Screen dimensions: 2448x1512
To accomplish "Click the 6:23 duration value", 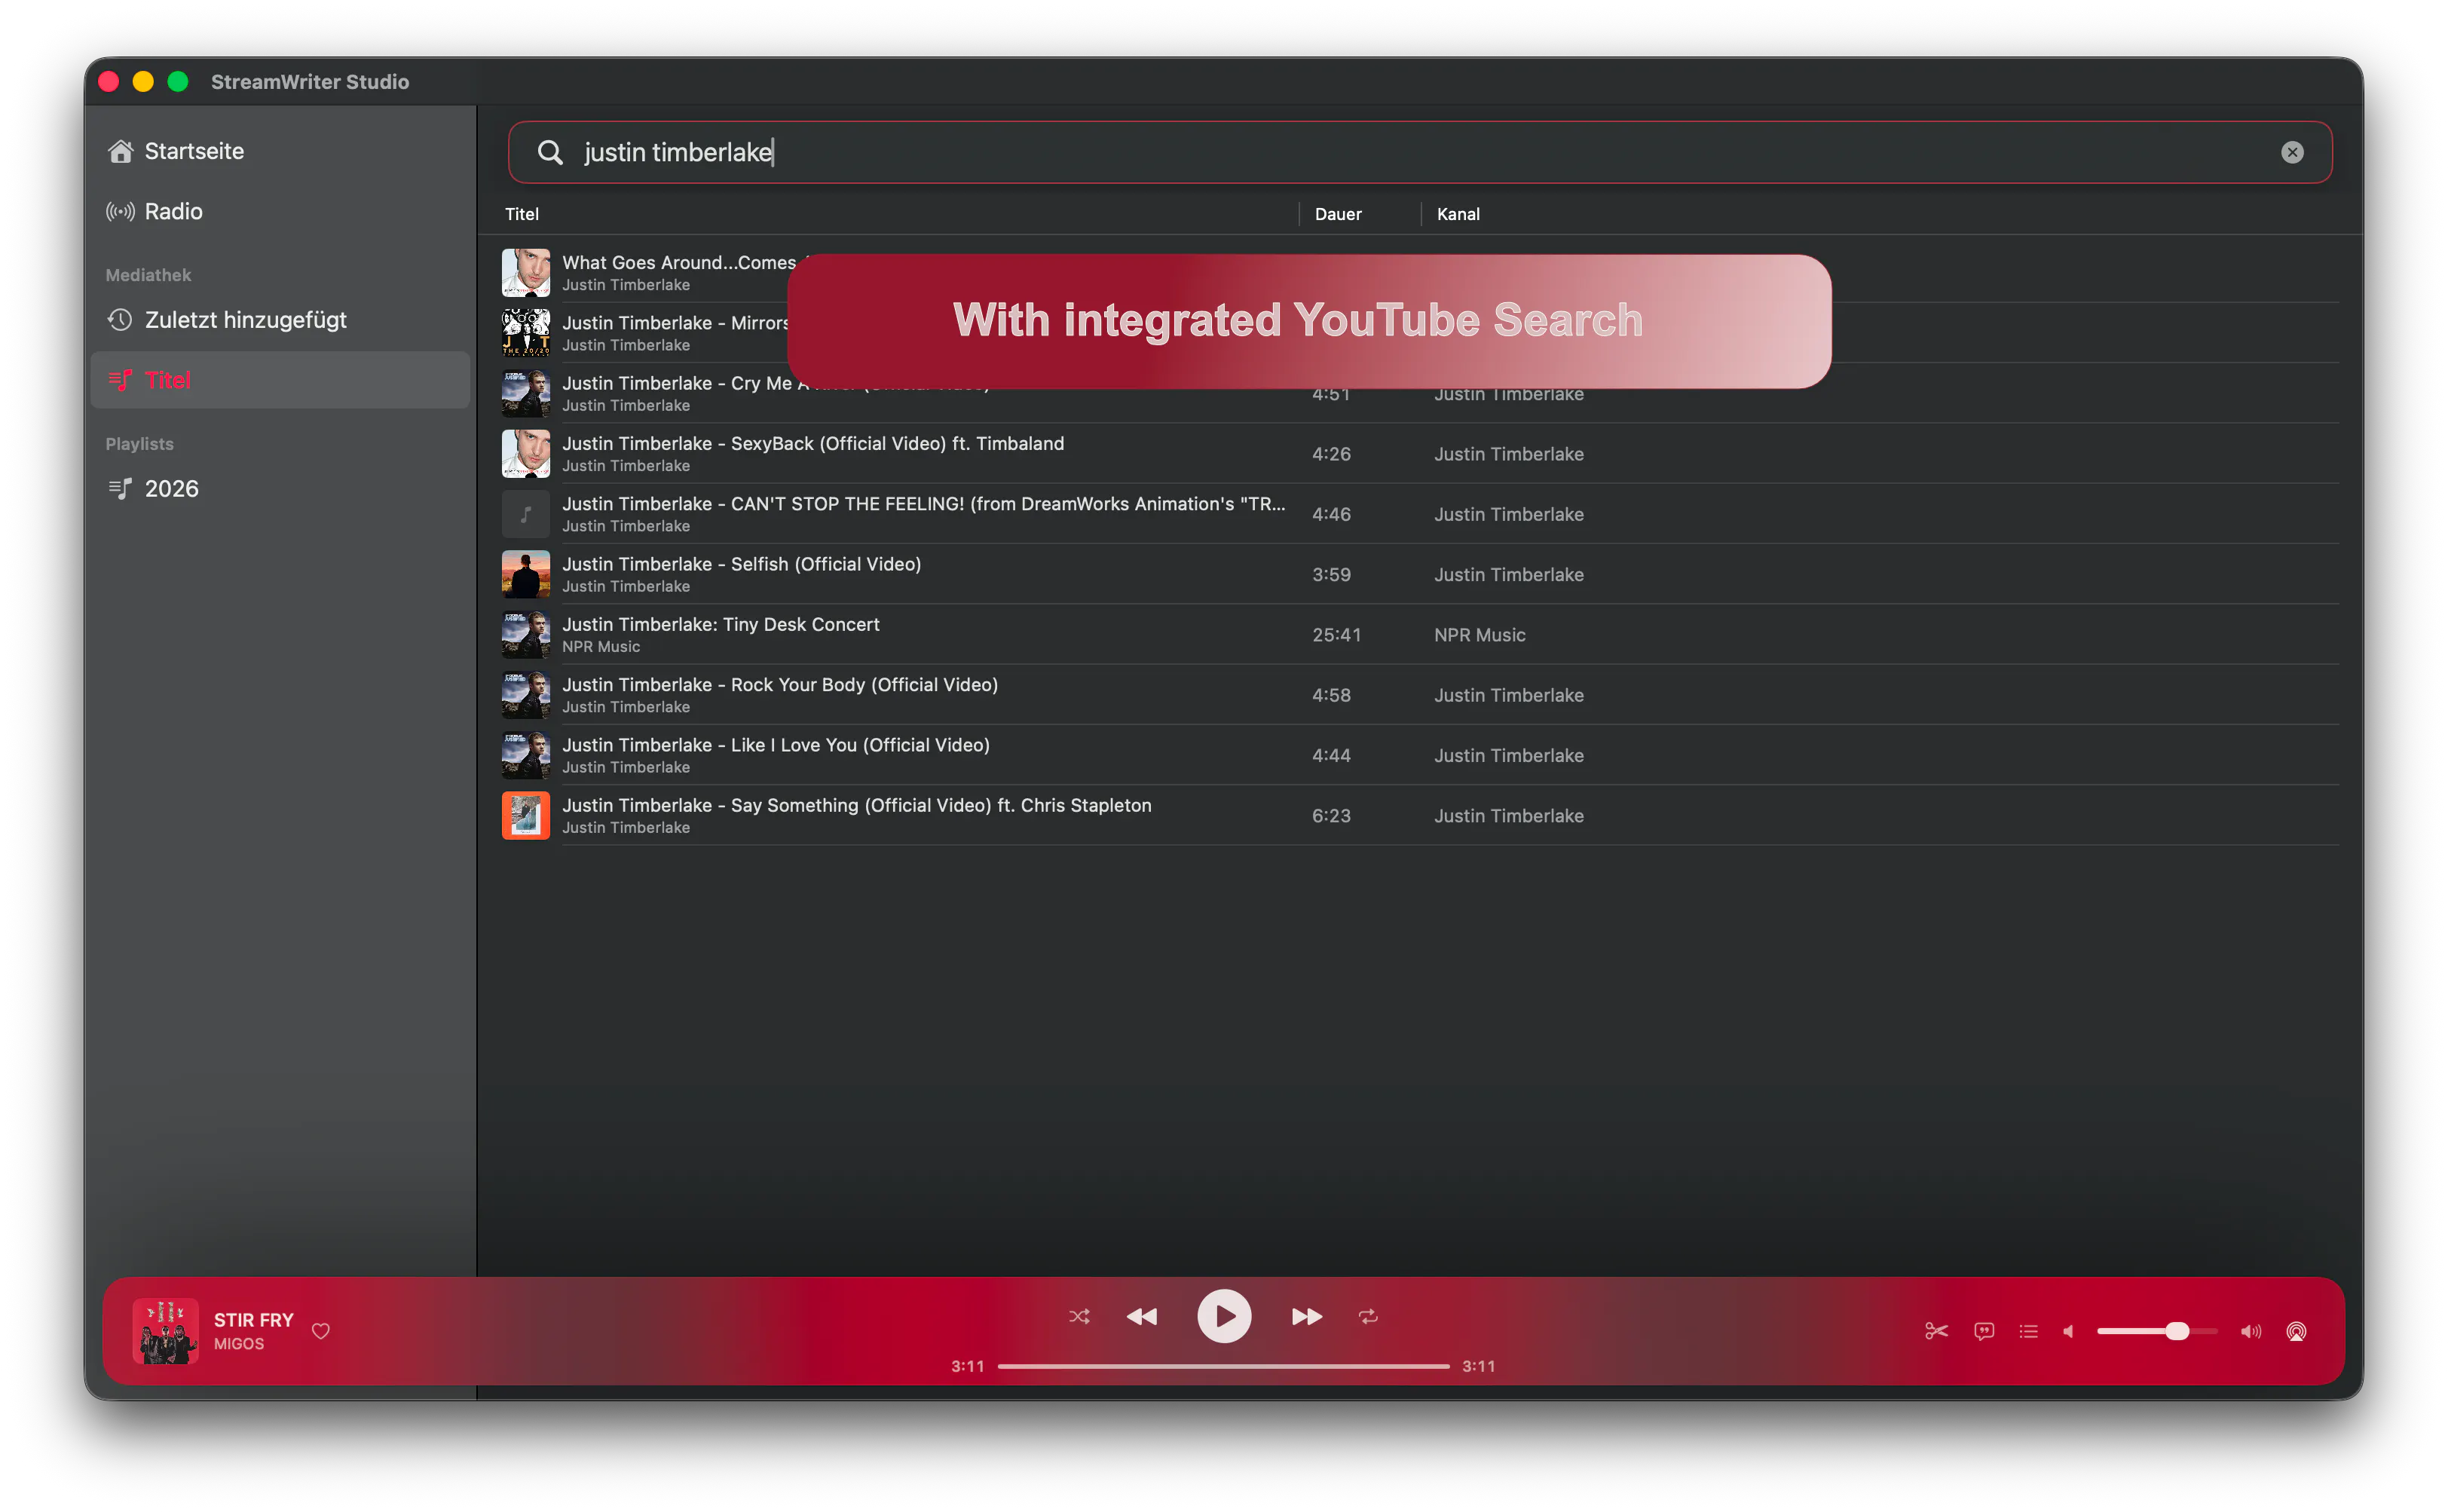I will click(x=1331, y=816).
